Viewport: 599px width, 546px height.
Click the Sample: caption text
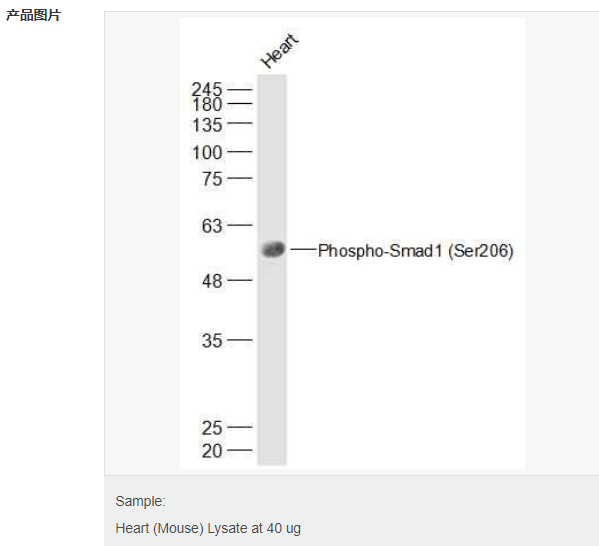[140, 501]
